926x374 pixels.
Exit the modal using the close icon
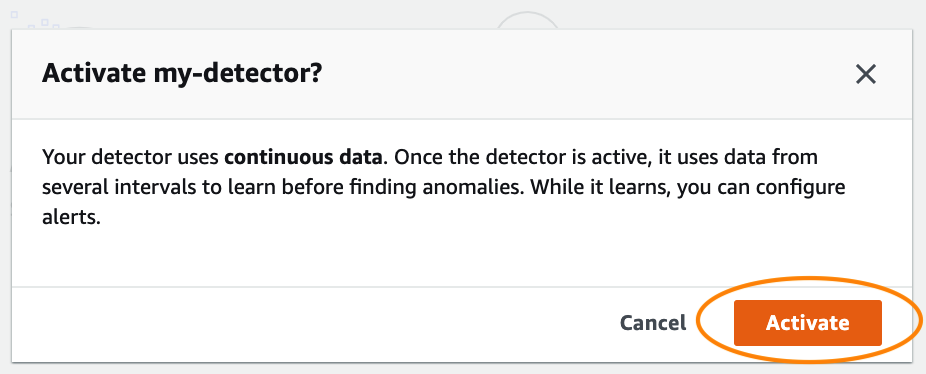click(x=866, y=74)
